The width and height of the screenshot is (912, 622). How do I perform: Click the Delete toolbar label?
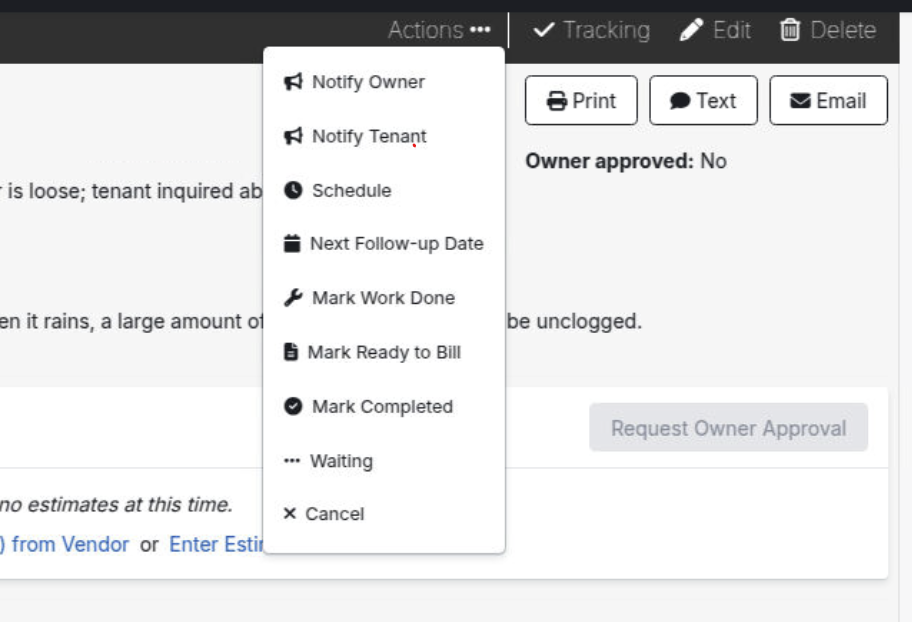coord(843,30)
